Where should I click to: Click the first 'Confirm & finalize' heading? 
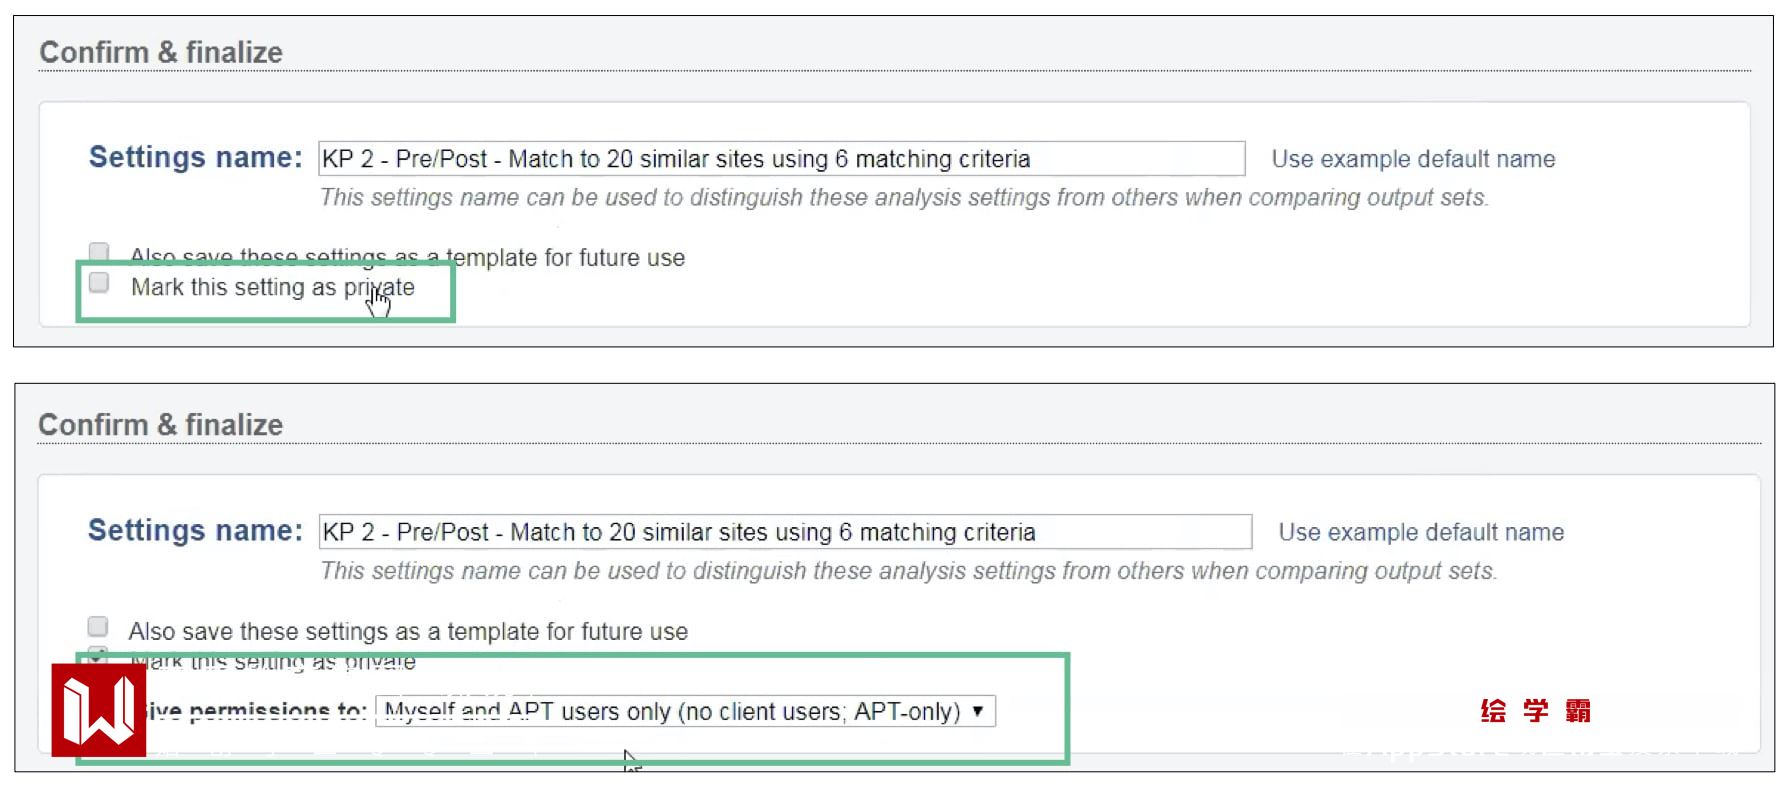(x=161, y=52)
